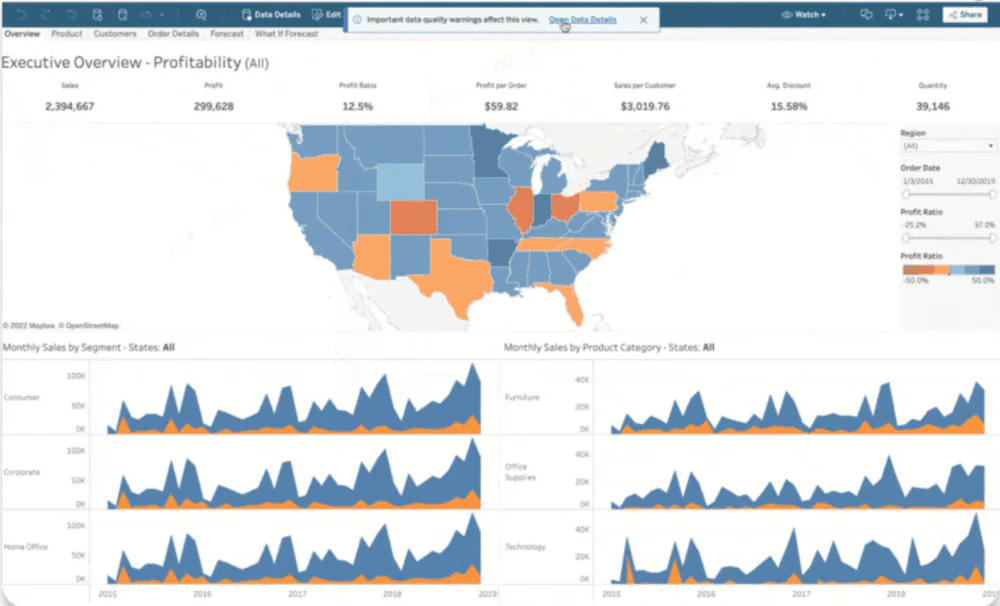Click the Refresh data source icon
This screenshot has width=1000, height=606.
tap(97, 14)
